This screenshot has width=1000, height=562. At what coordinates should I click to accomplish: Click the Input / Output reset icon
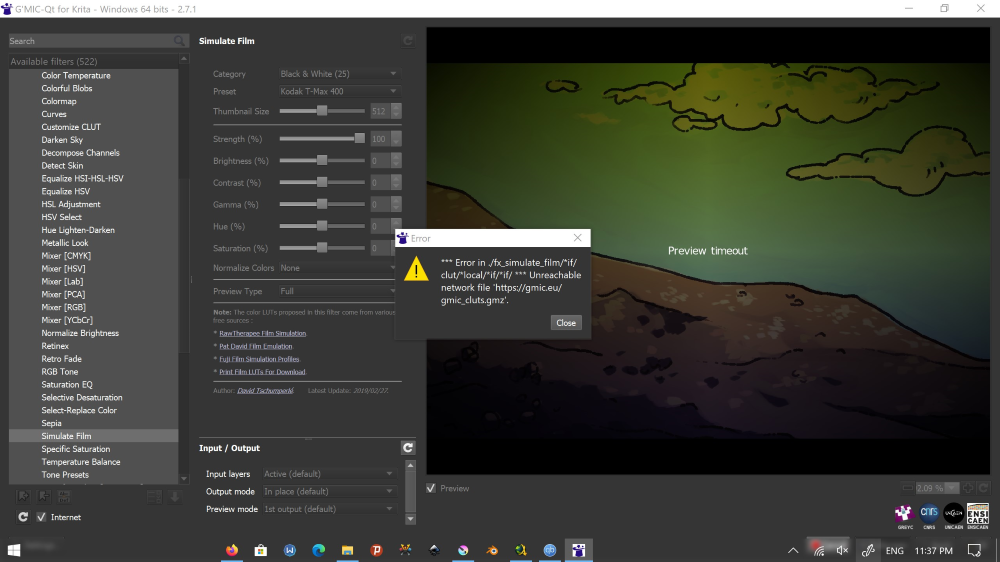[408, 448]
